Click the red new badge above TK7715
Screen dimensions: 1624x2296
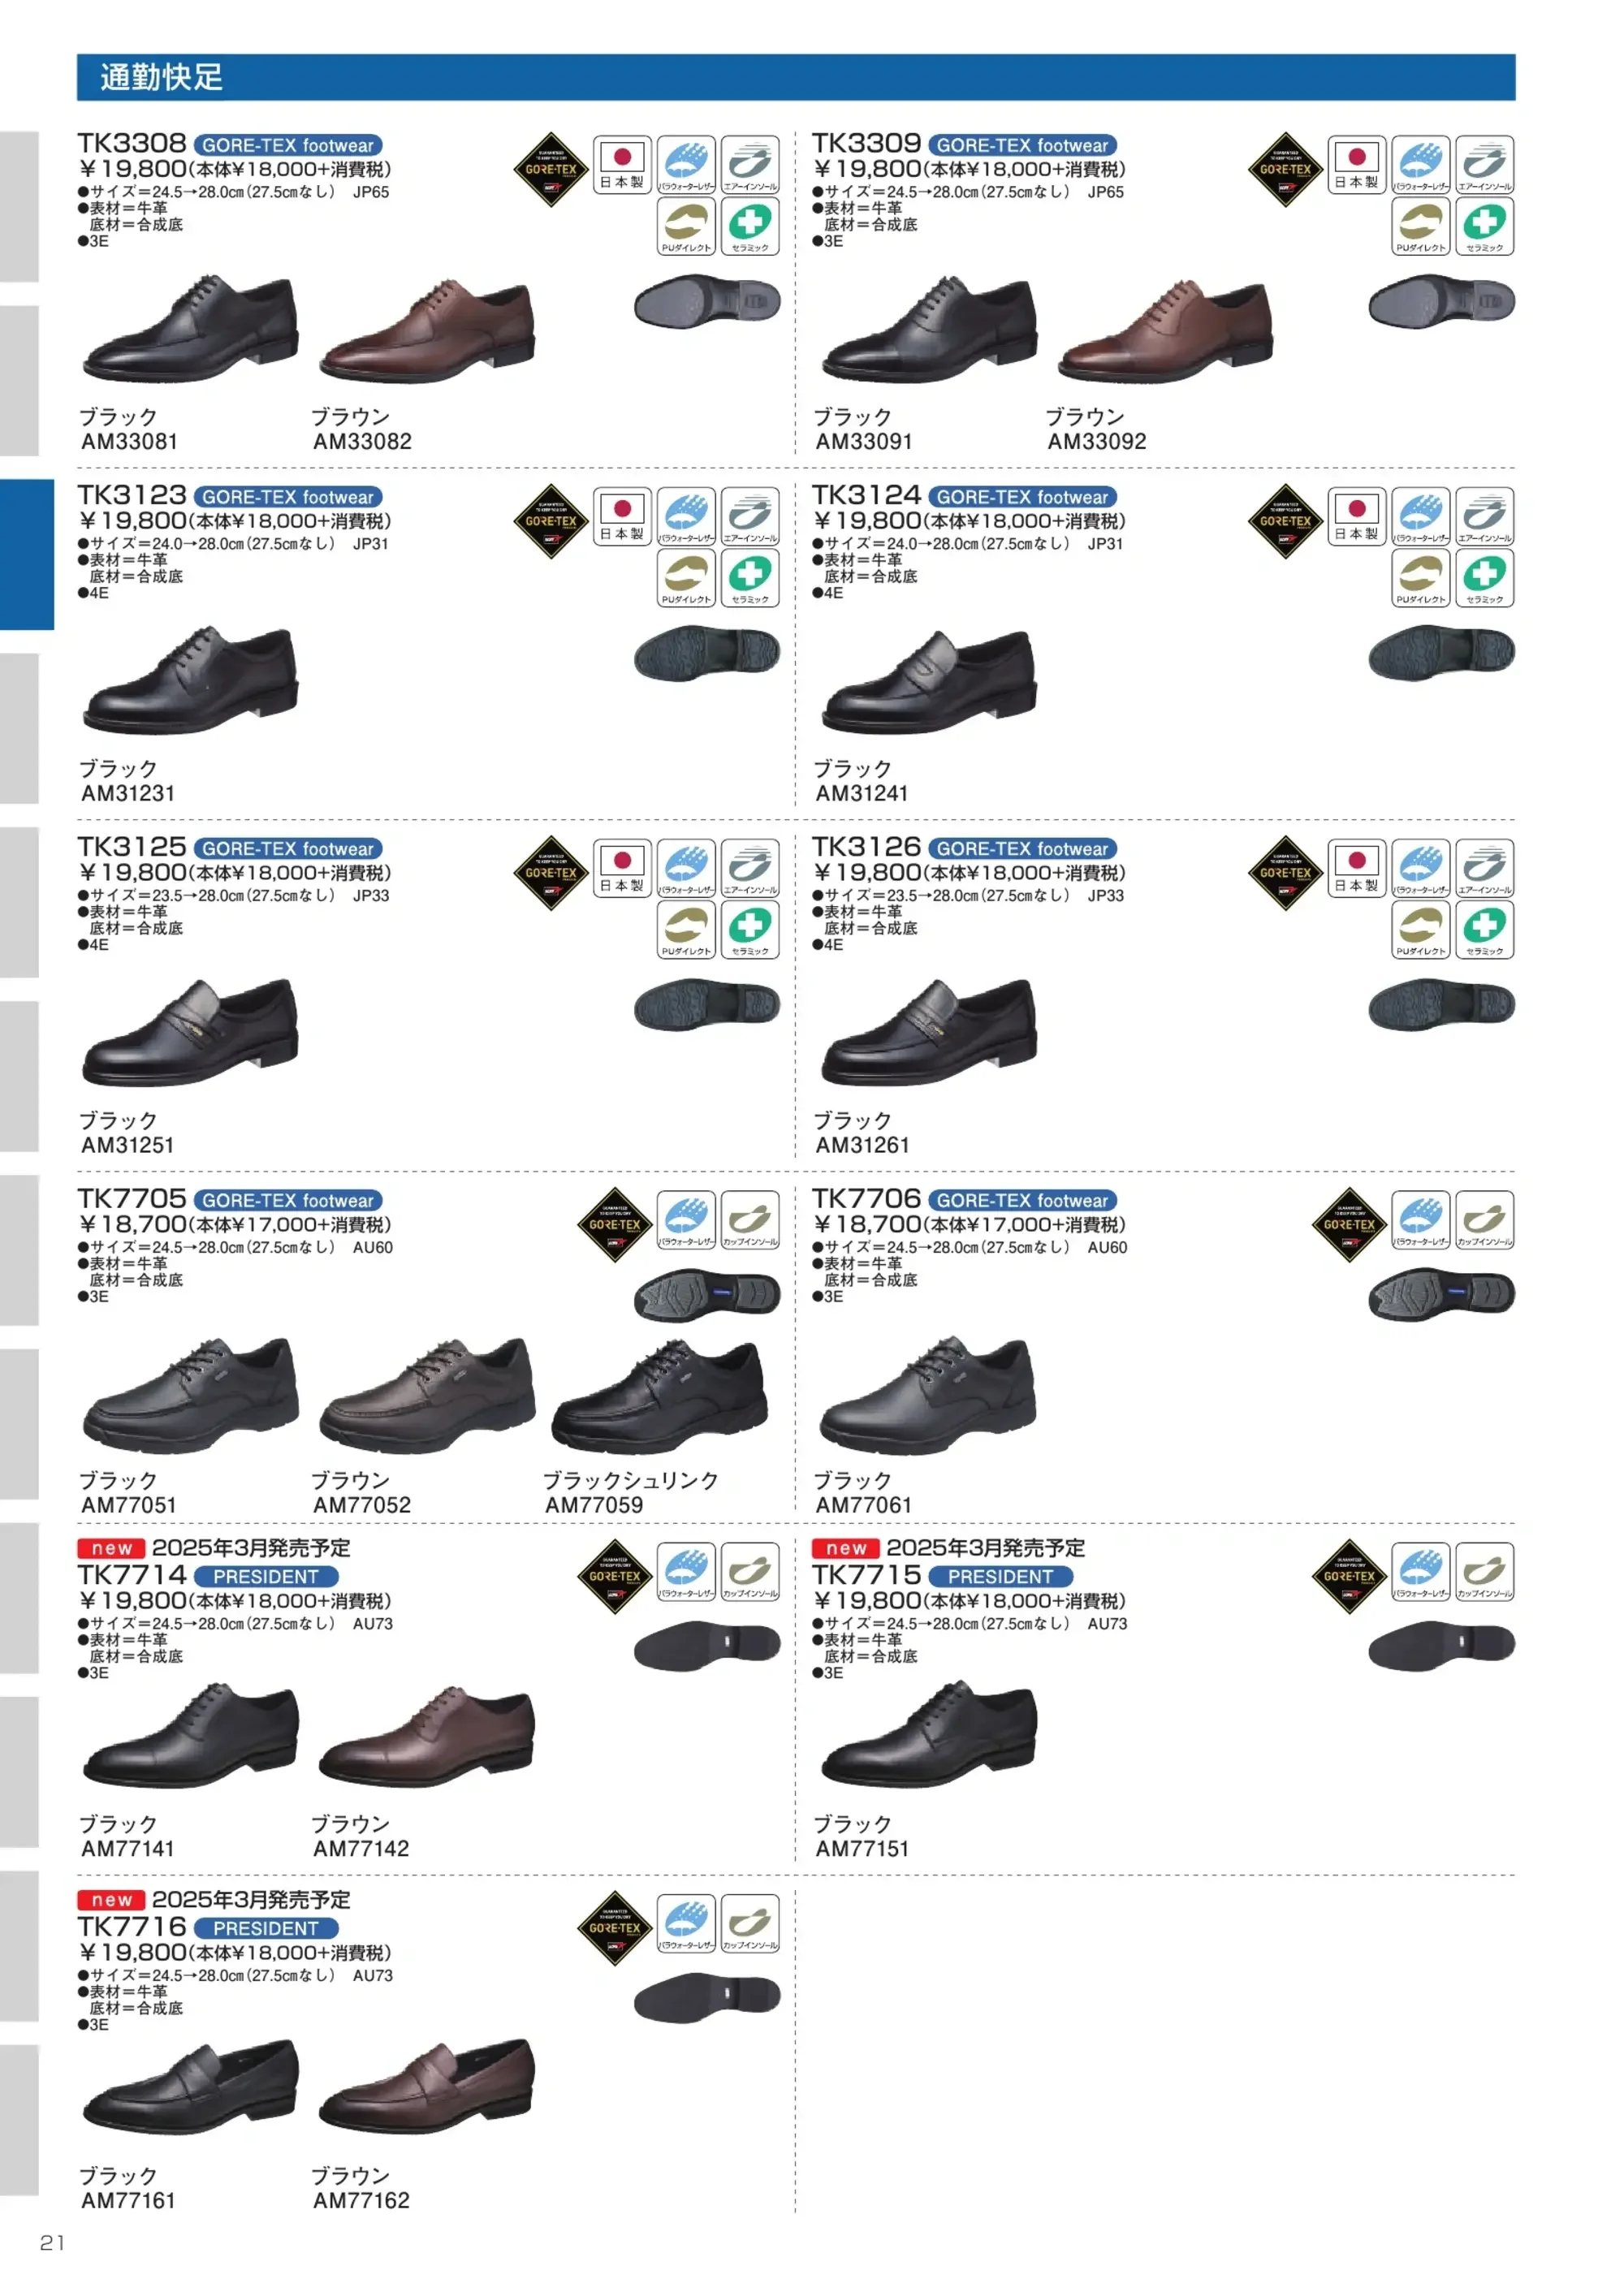[x=845, y=1548]
